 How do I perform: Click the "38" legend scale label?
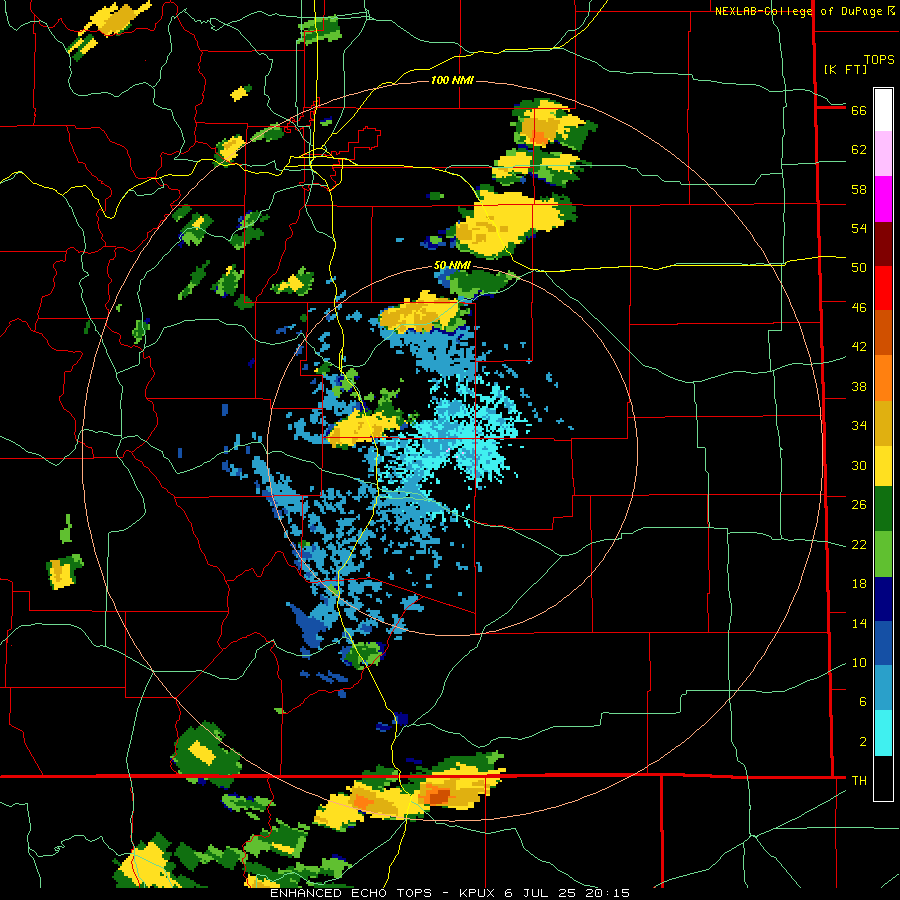tap(859, 387)
